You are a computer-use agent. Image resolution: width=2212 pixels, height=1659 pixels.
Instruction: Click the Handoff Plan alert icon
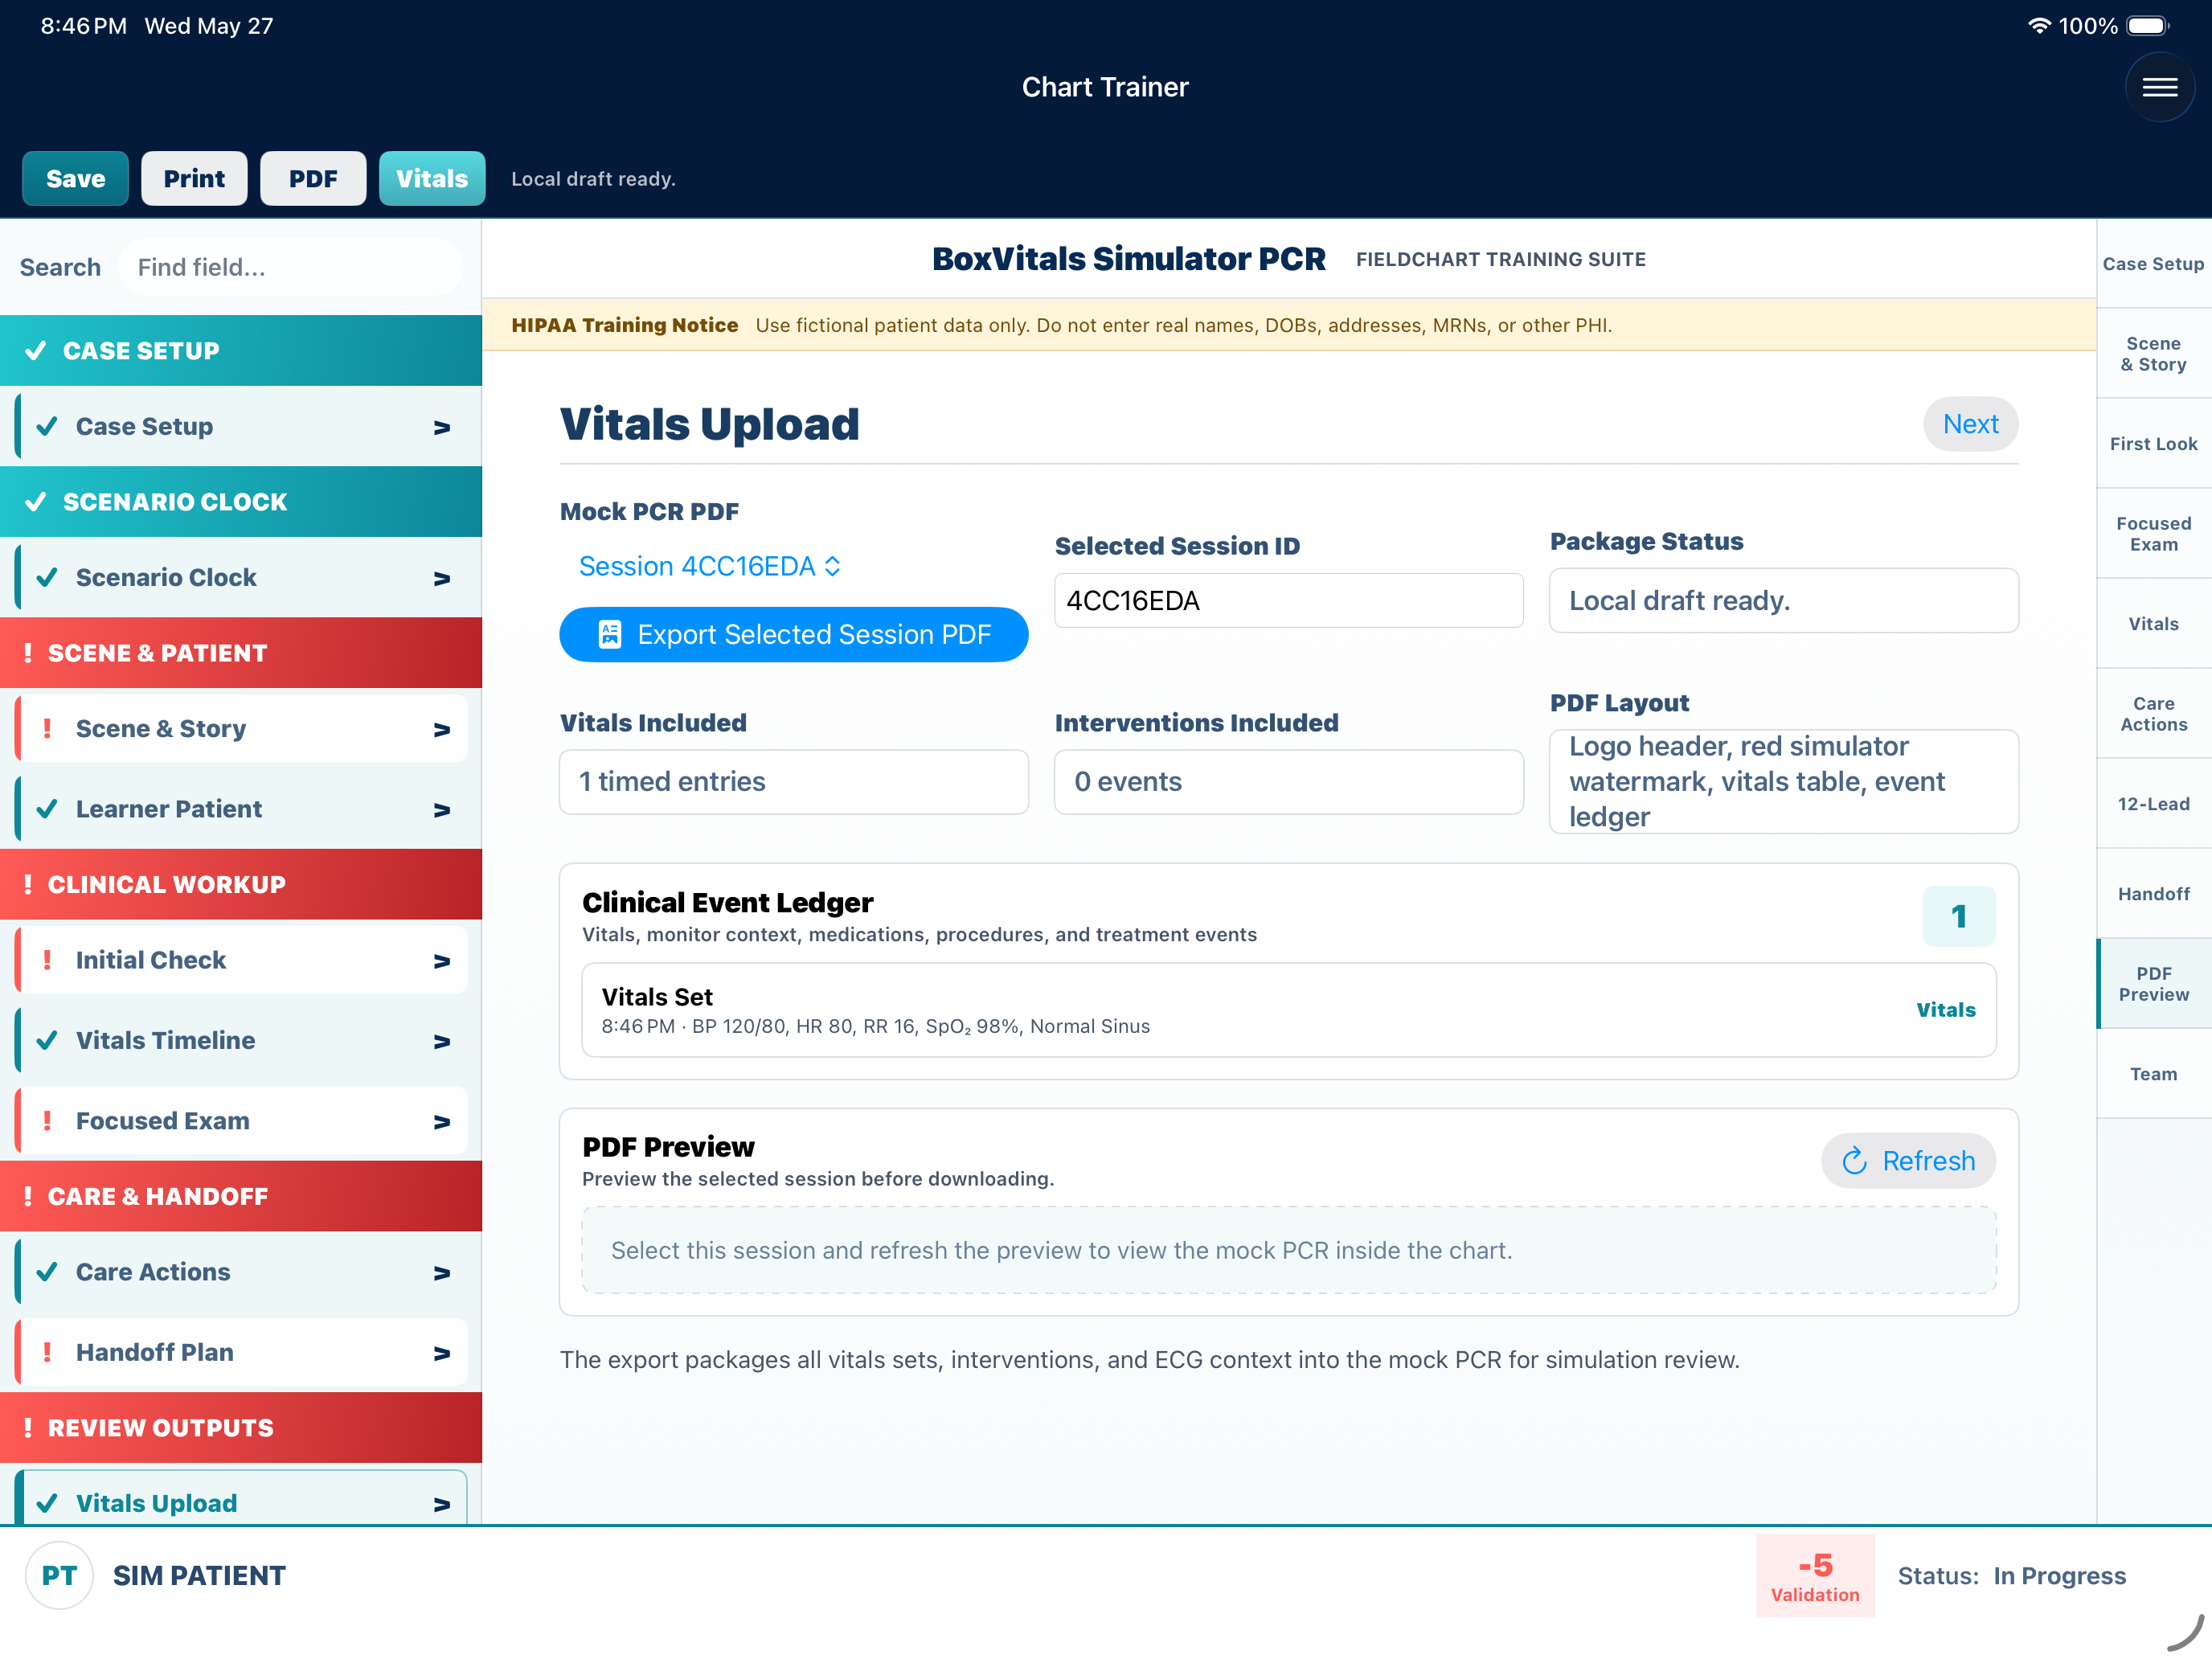[46, 1351]
